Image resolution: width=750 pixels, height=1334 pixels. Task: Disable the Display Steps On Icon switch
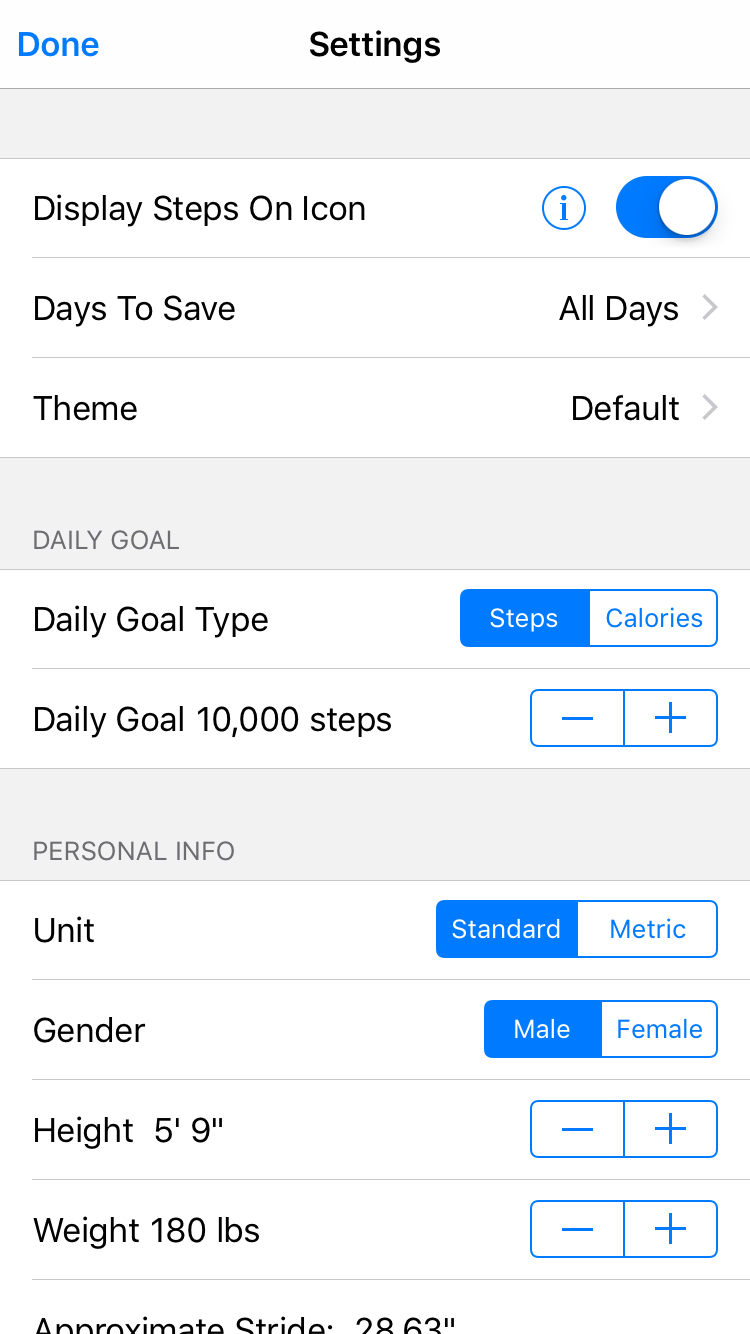click(x=666, y=208)
